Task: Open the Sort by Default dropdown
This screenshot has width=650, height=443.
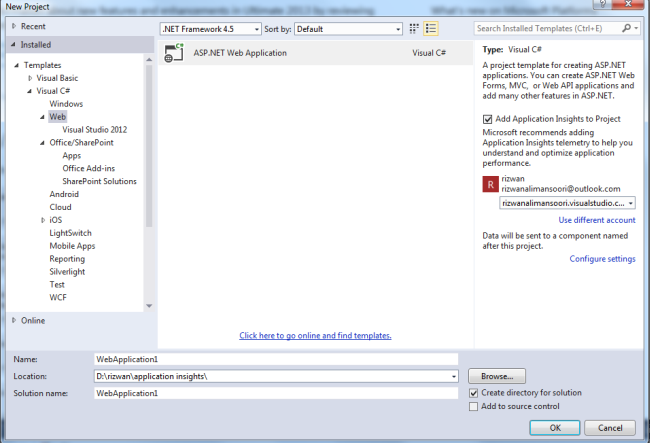Action: [x=348, y=29]
